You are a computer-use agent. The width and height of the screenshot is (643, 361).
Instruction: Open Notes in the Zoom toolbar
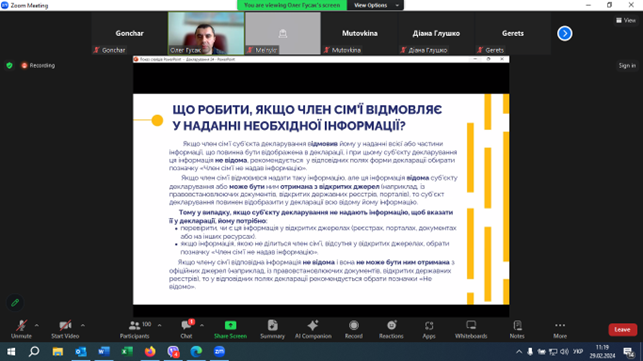(517, 329)
